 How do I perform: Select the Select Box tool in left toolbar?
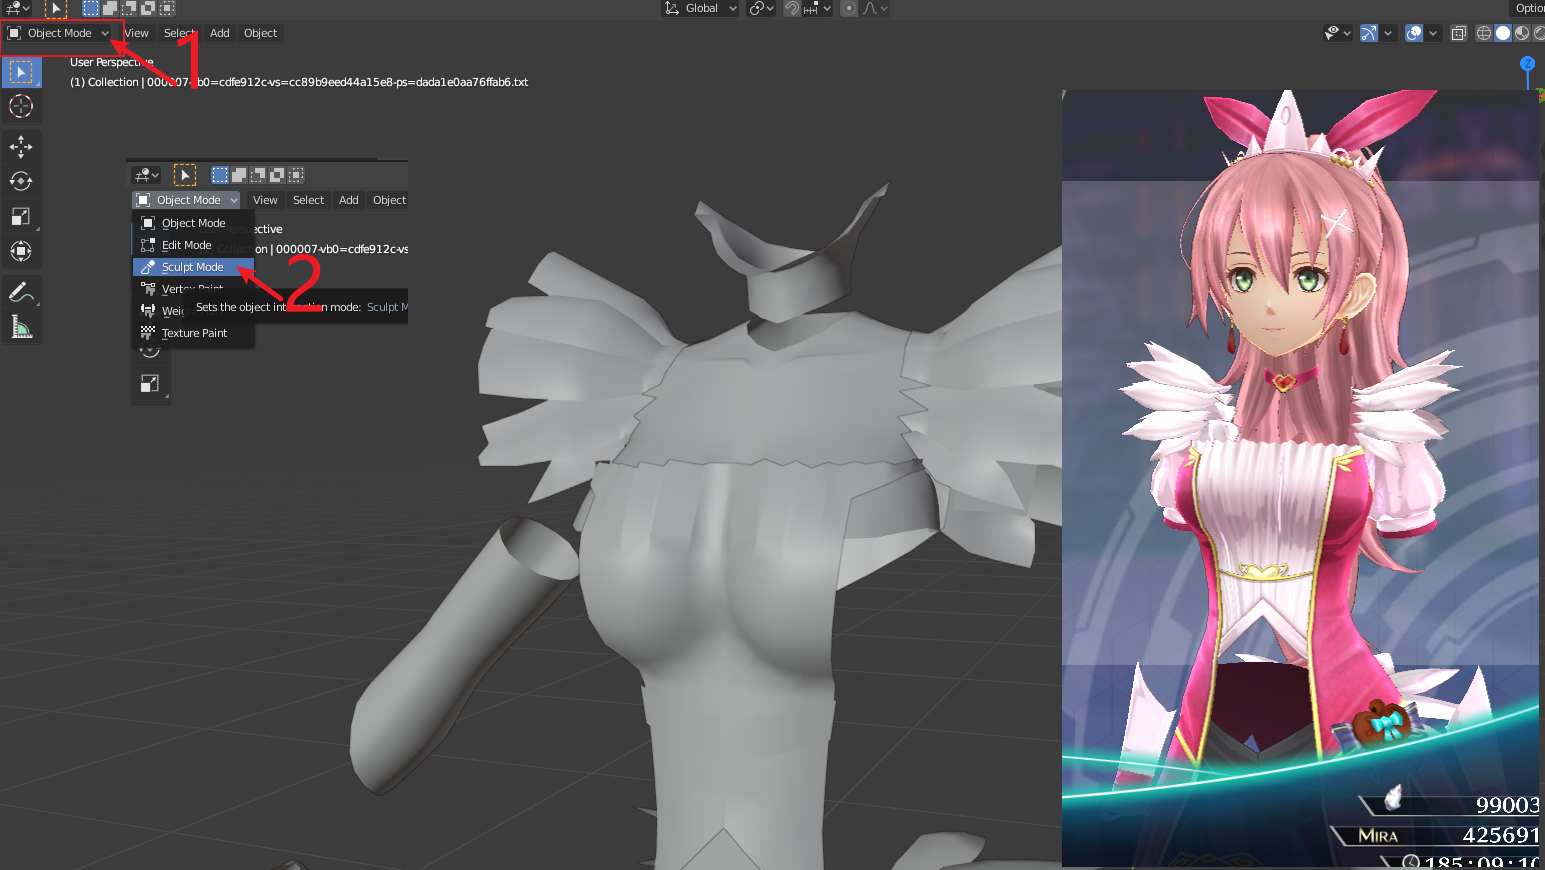click(x=21, y=72)
